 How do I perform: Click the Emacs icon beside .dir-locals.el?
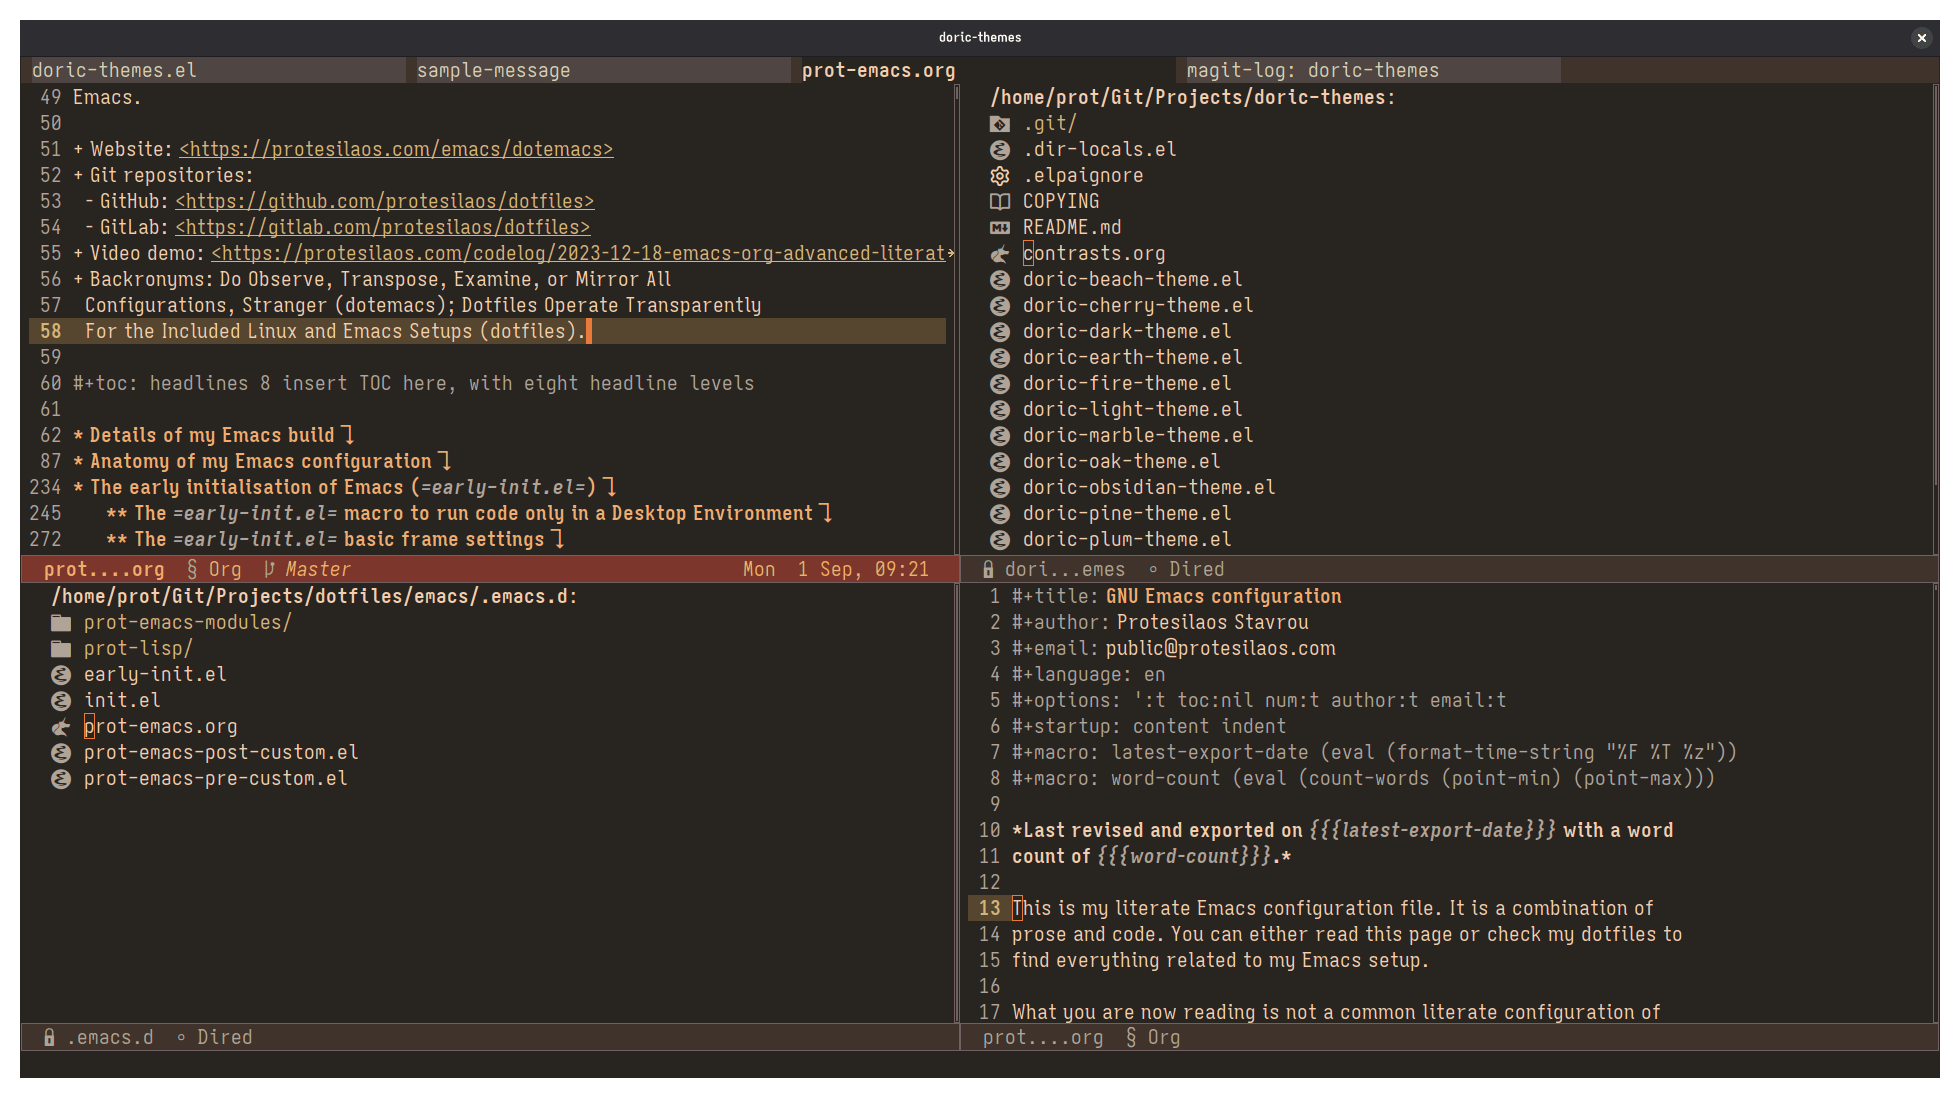pyautogui.click(x=999, y=150)
